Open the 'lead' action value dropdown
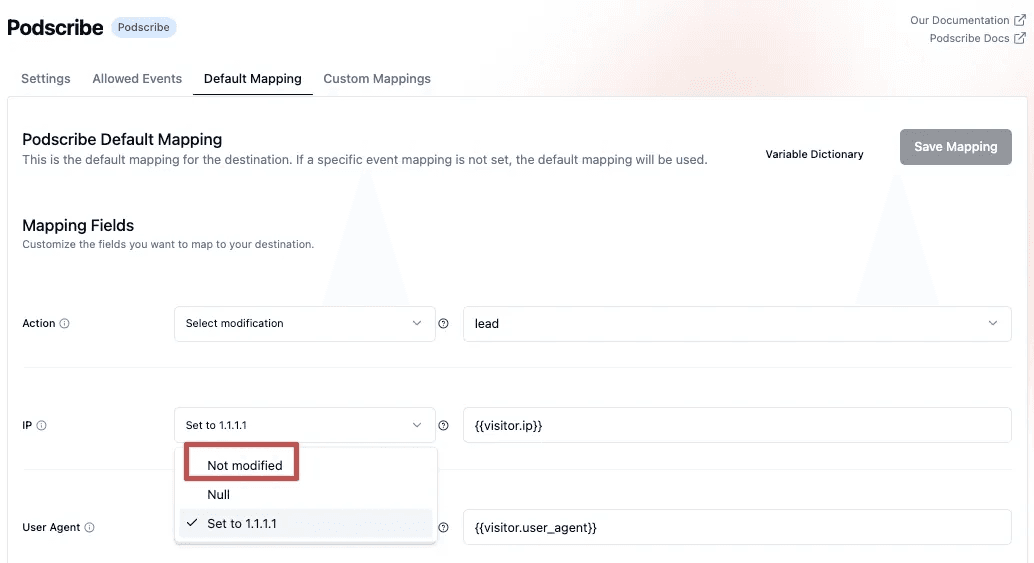Screen dimensions: 1034x563 click(x=736, y=324)
